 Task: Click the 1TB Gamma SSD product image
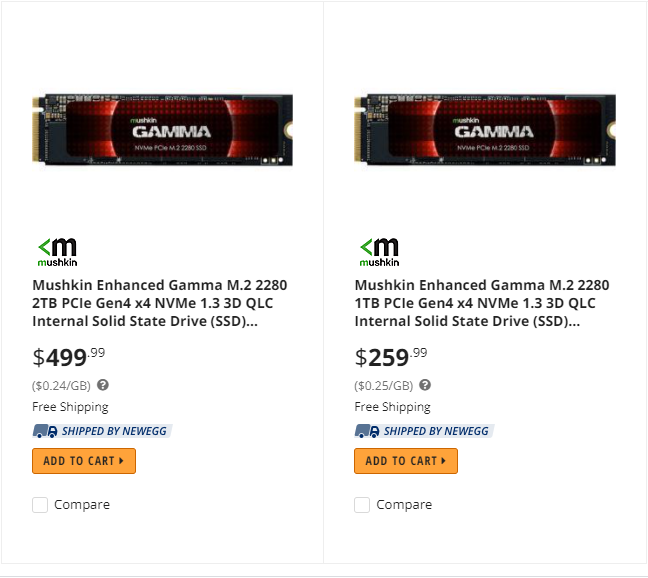484,131
